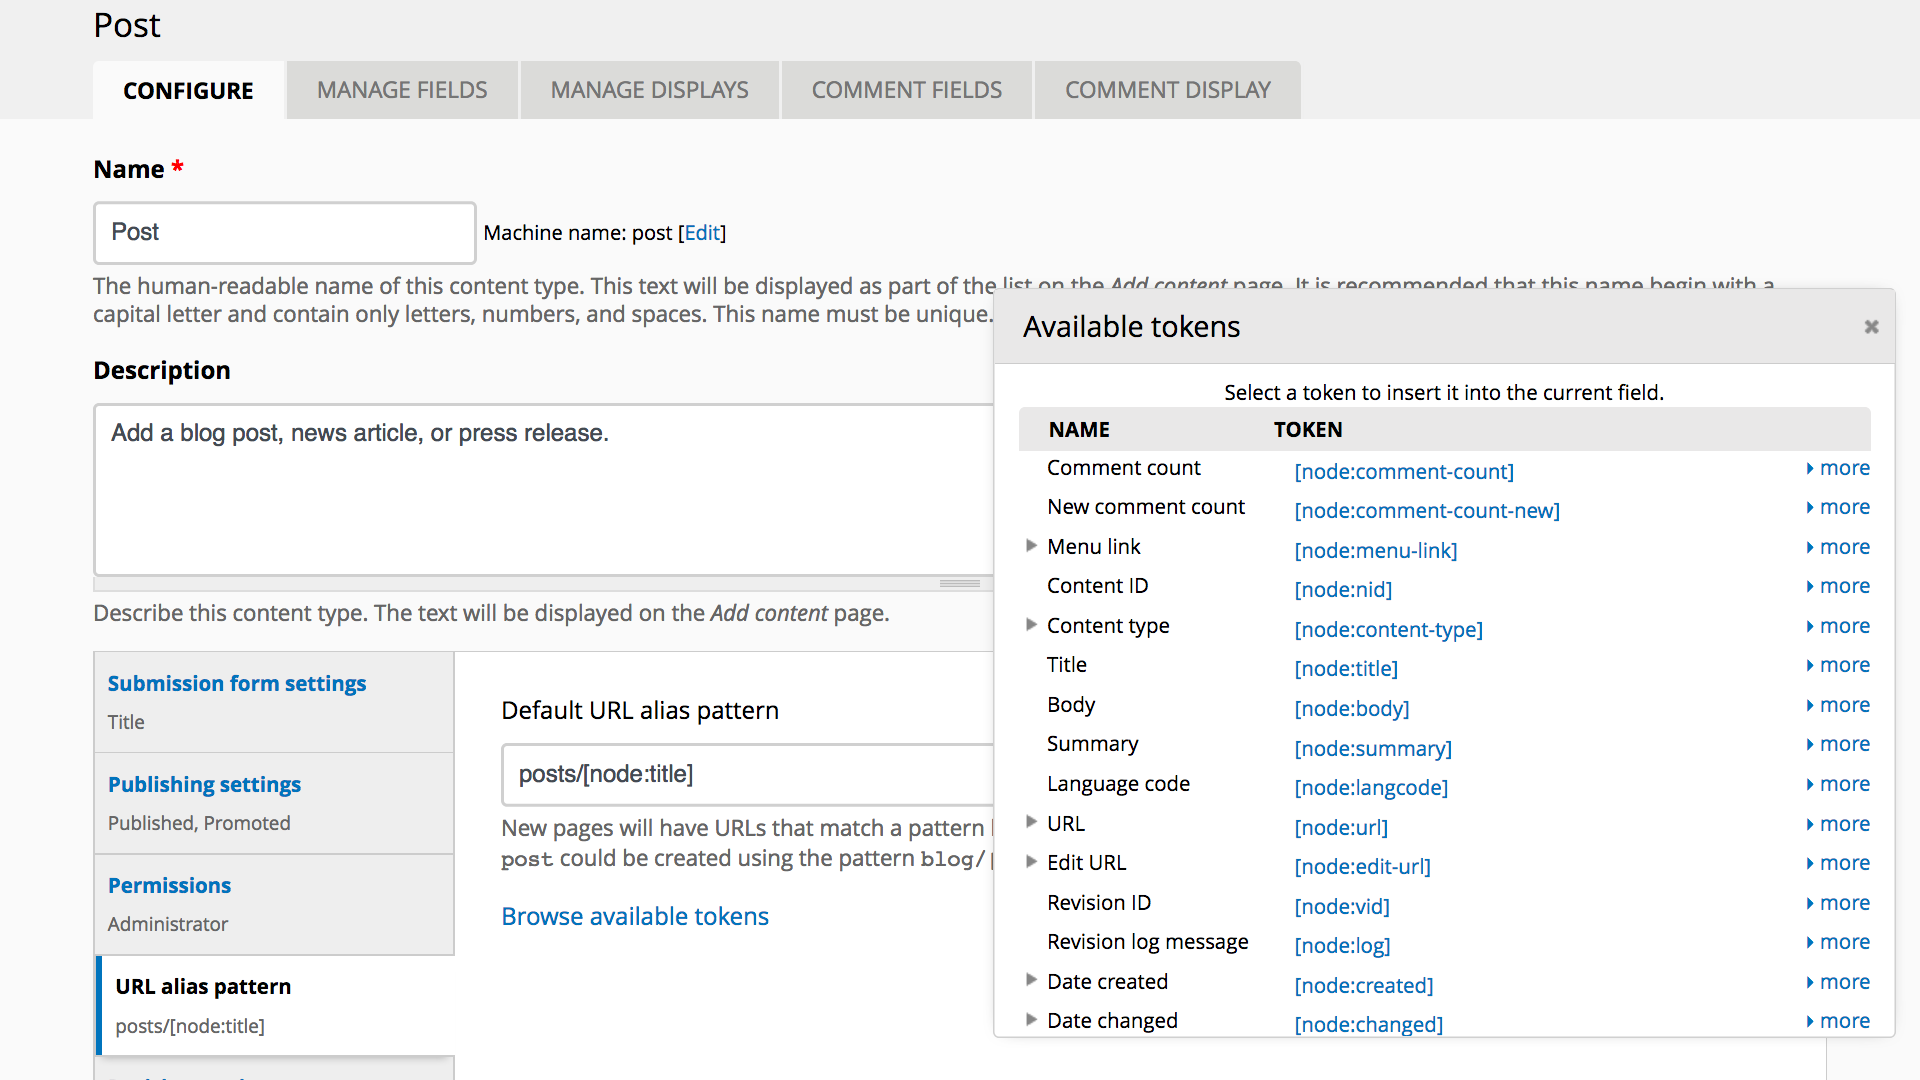The width and height of the screenshot is (1920, 1080).
Task: Expand the Date created token row
Action: point(1031,980)
